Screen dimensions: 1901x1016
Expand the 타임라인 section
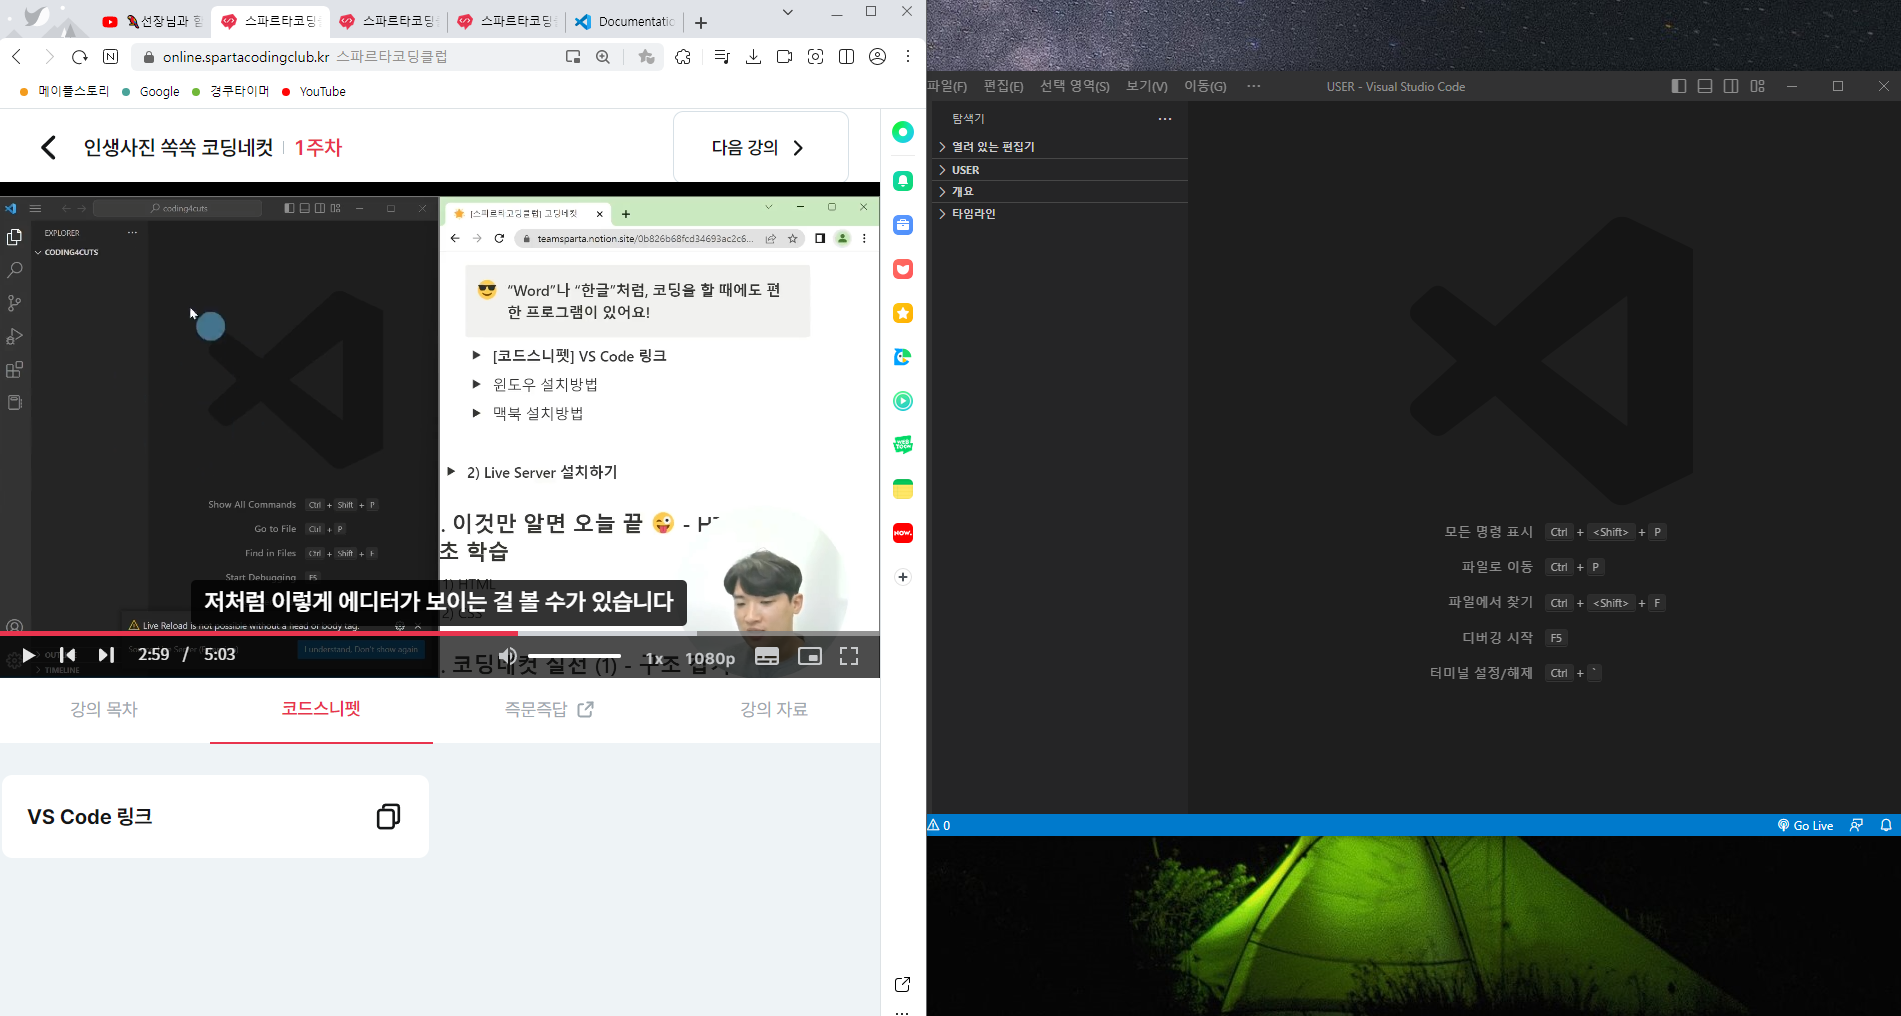coord(1060,214)
